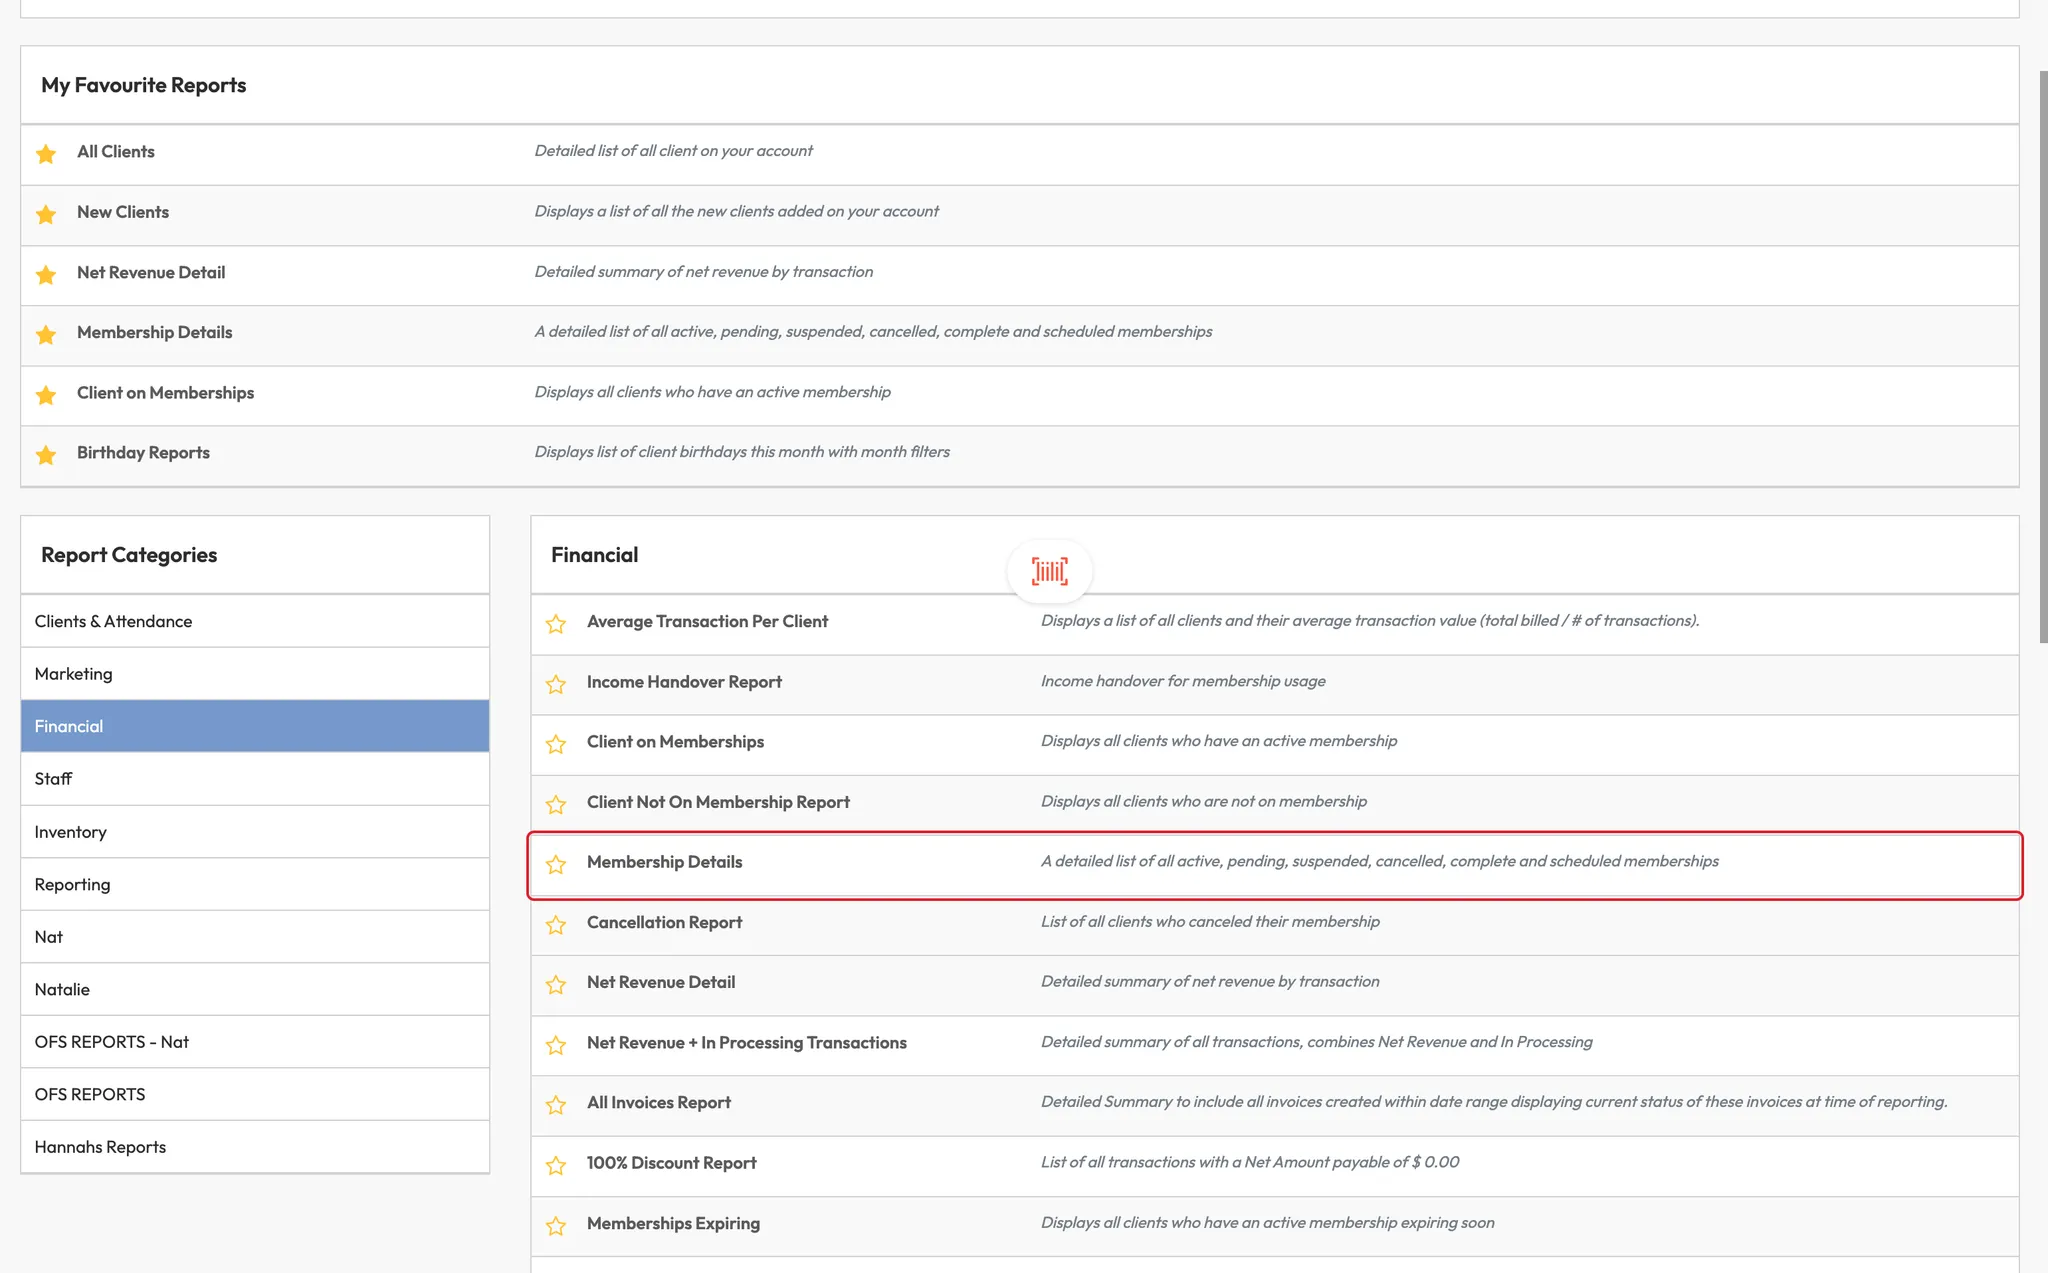Select the Clients & Attendance category
Image resolution: width=2048 pixels, height=1273 pixels.
click(x=113, y=621)
